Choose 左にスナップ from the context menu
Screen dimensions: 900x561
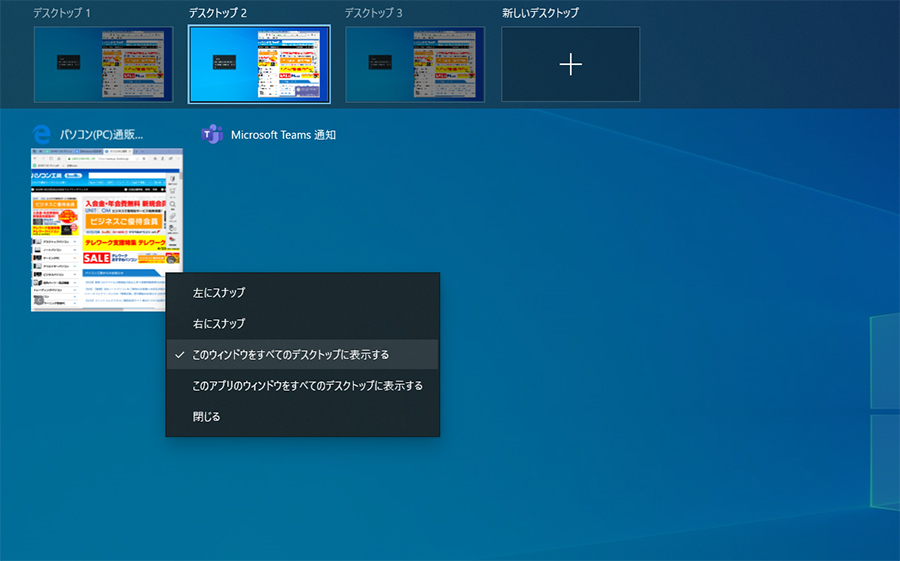pos(302,293)
